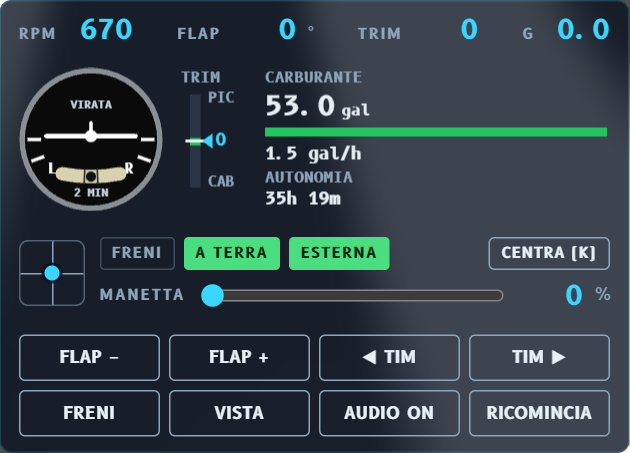This screenshot has height=453, width=630.
Task: Click the vertical TRIM indicator bar
Action: tap(195, 141)
